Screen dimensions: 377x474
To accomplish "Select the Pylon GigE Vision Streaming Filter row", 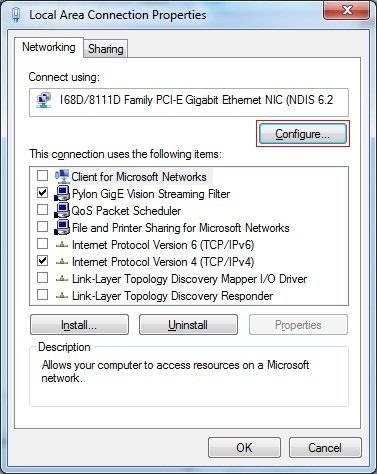I will click(151, 194).
